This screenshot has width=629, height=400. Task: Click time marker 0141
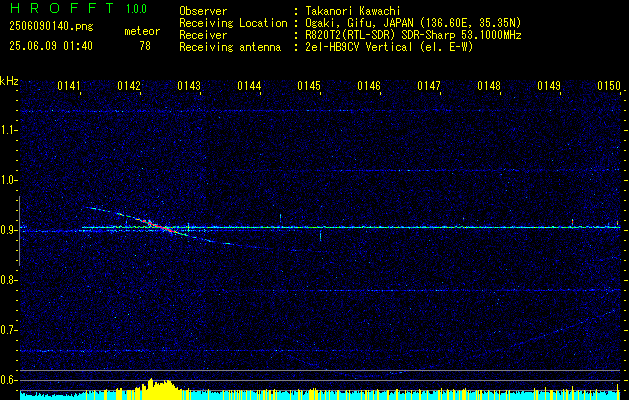click(x=69, y=86)
